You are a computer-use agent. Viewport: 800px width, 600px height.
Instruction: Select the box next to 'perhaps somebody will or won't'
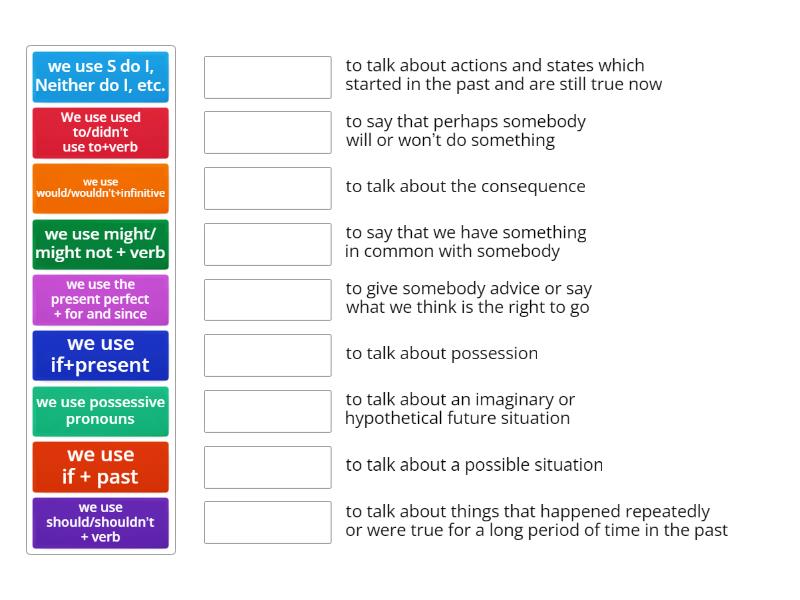[x=267, y=132]
